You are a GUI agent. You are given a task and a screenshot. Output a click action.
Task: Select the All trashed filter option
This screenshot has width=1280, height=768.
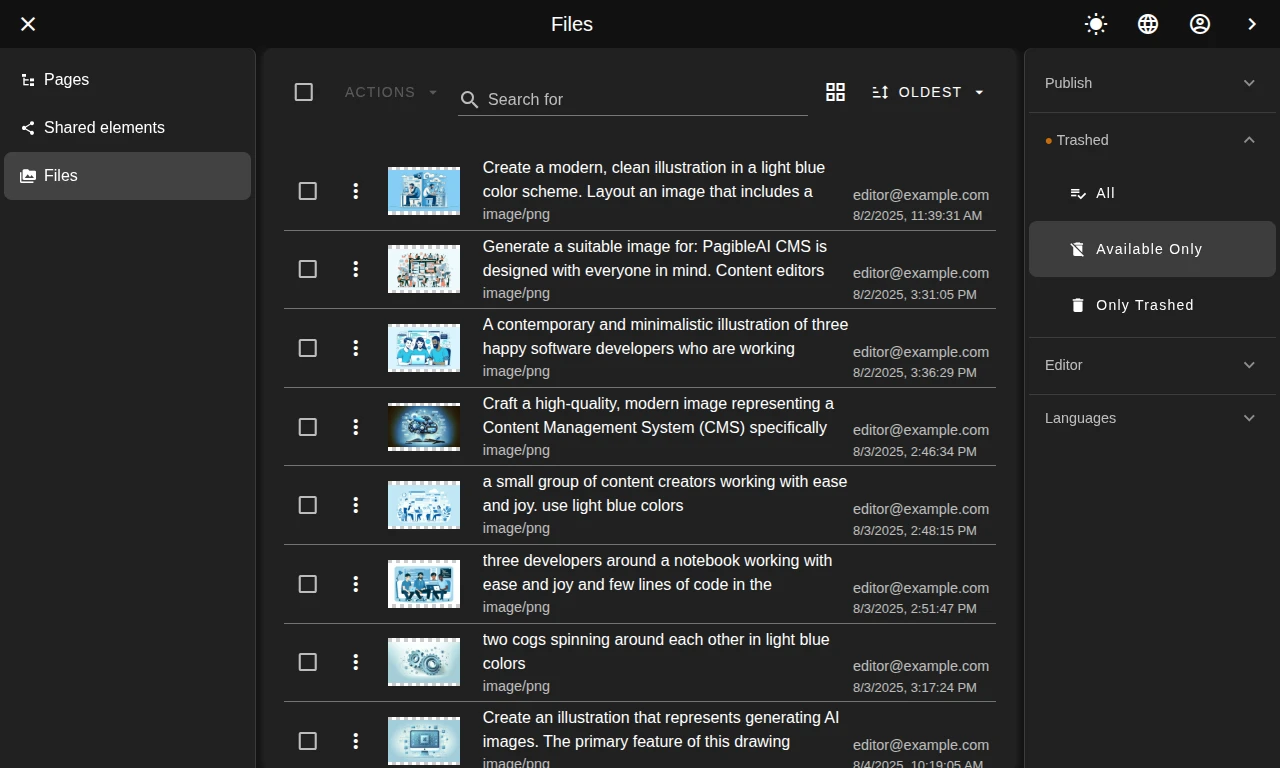click(1104, 193)
